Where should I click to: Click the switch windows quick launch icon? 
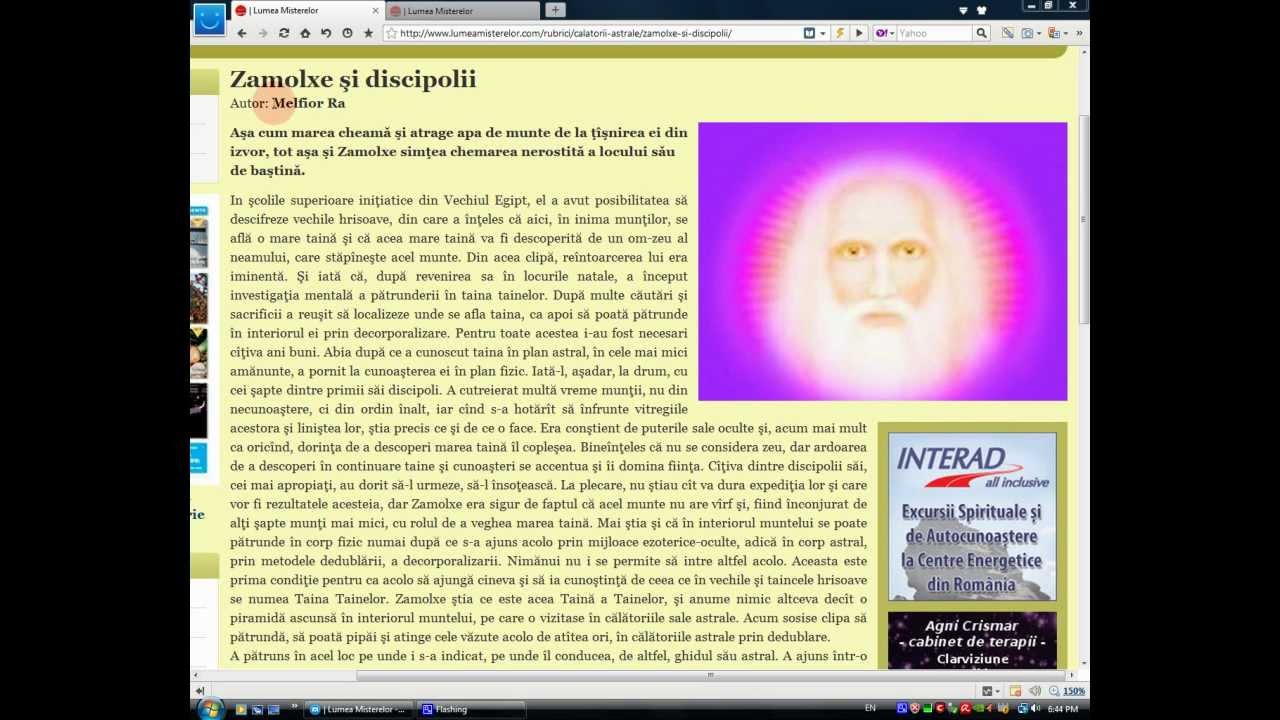coord(273,709)
